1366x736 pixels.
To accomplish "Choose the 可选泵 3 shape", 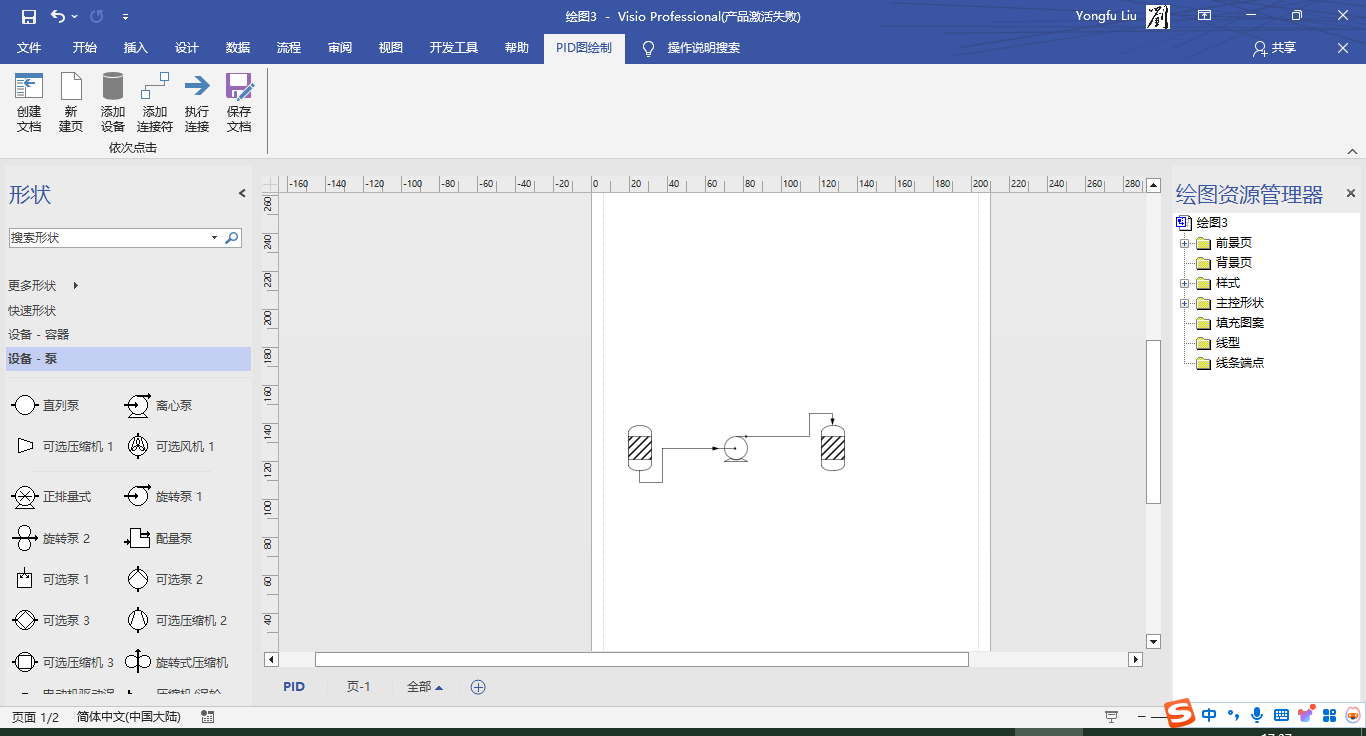I will (51, 620).
